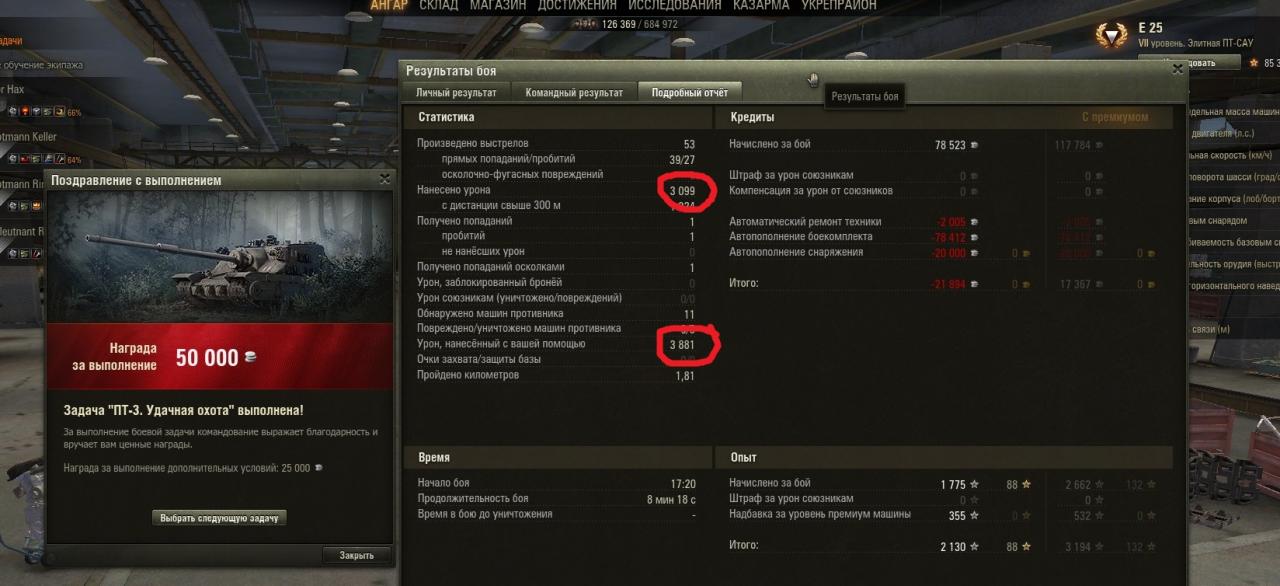Click the silver credits icon next to 50 000
The width and height of the screenshot is (1280, 586).
(x=250, y=357)
